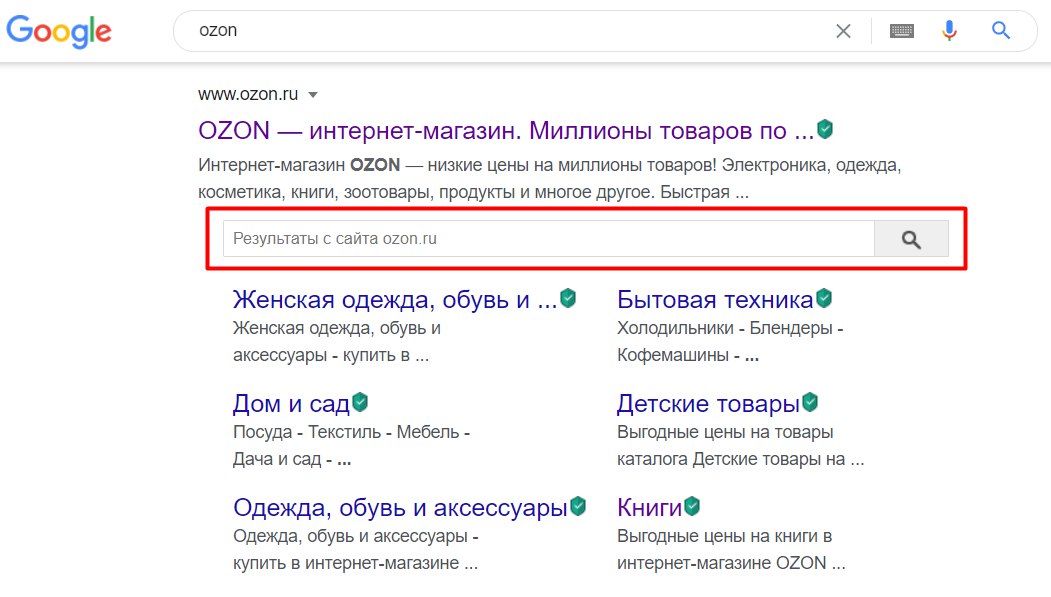
Task: Click shield badge beside Книги
Action: [692, 506]
